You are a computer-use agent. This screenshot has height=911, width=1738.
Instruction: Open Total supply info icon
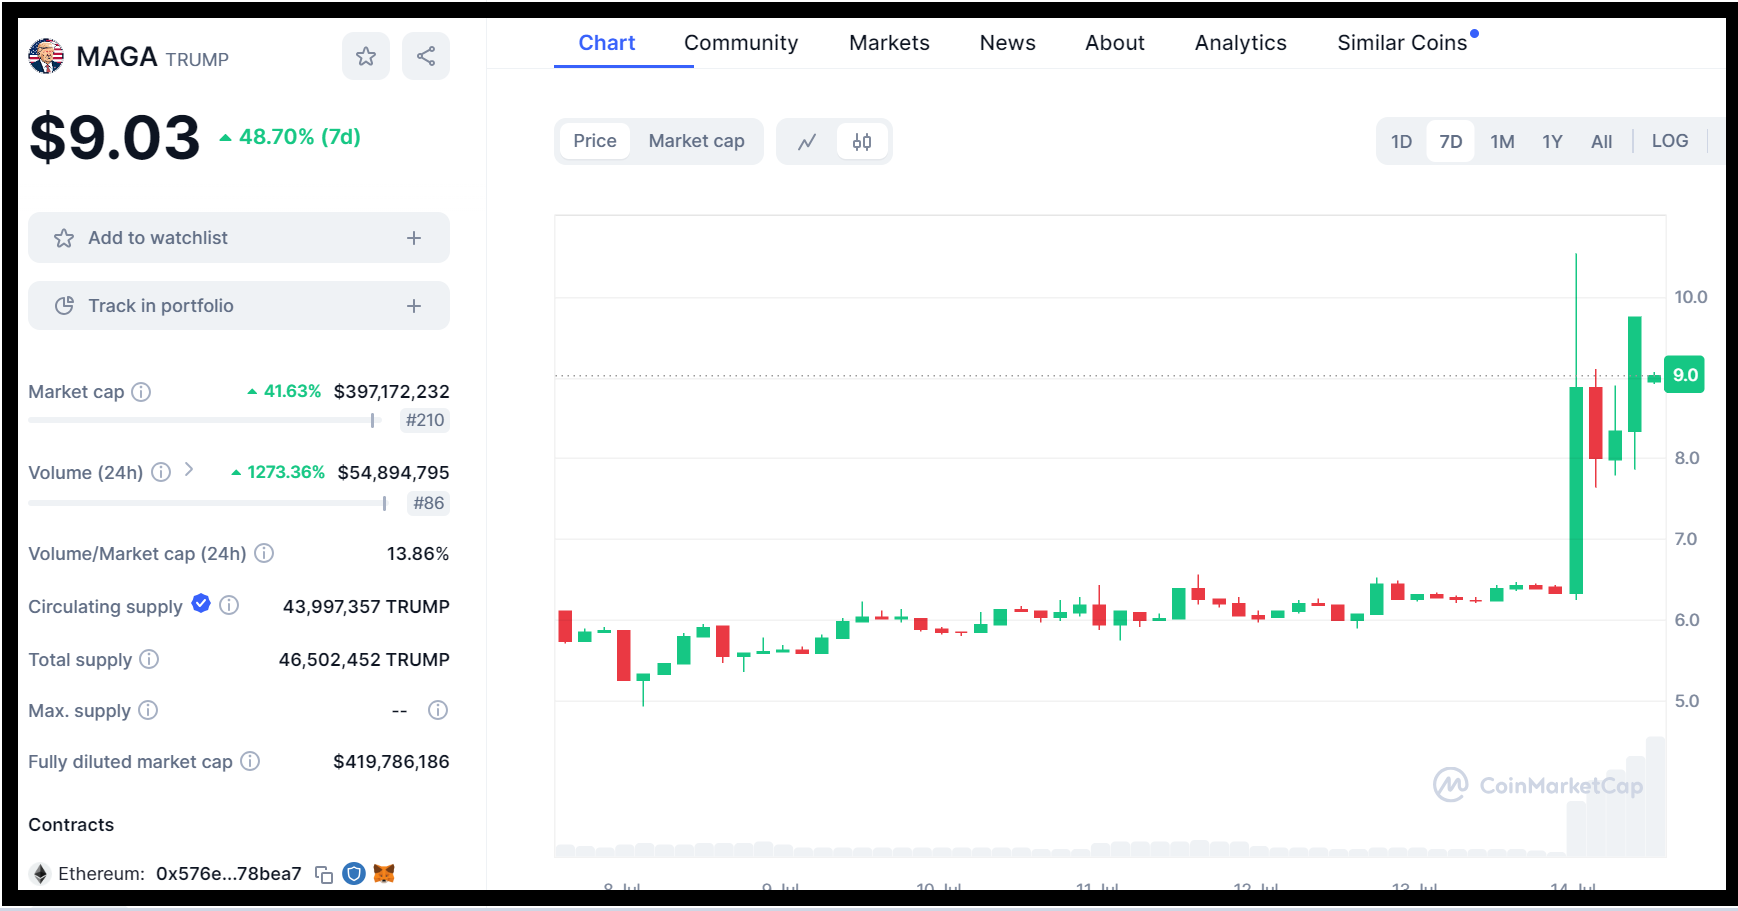point(149,659)
